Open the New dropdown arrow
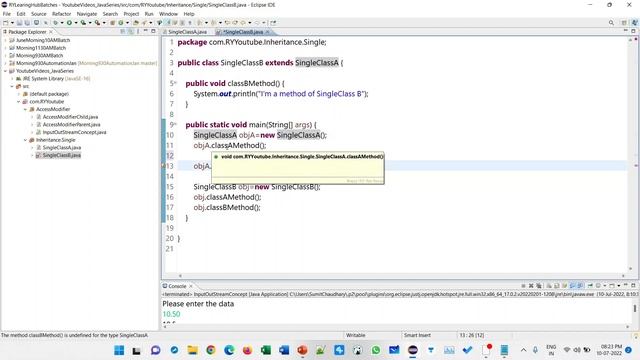 [12, 23]
